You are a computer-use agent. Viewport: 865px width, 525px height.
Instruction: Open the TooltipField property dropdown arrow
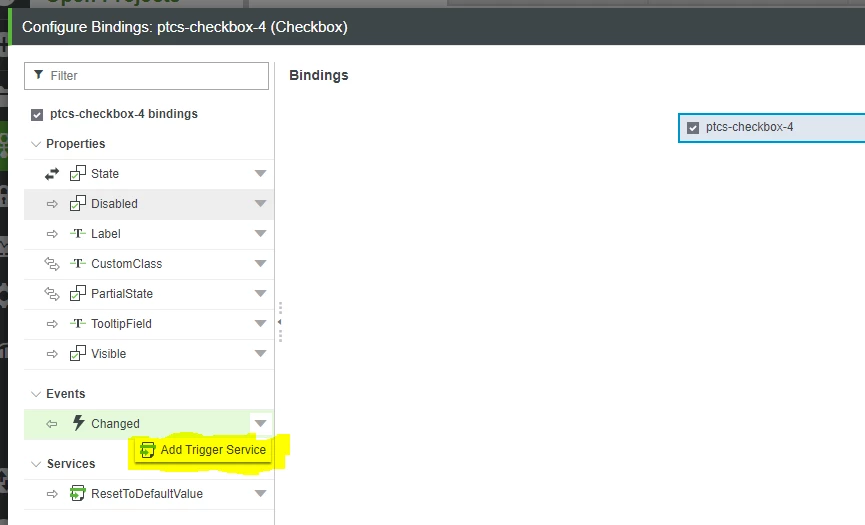[260, 323]
